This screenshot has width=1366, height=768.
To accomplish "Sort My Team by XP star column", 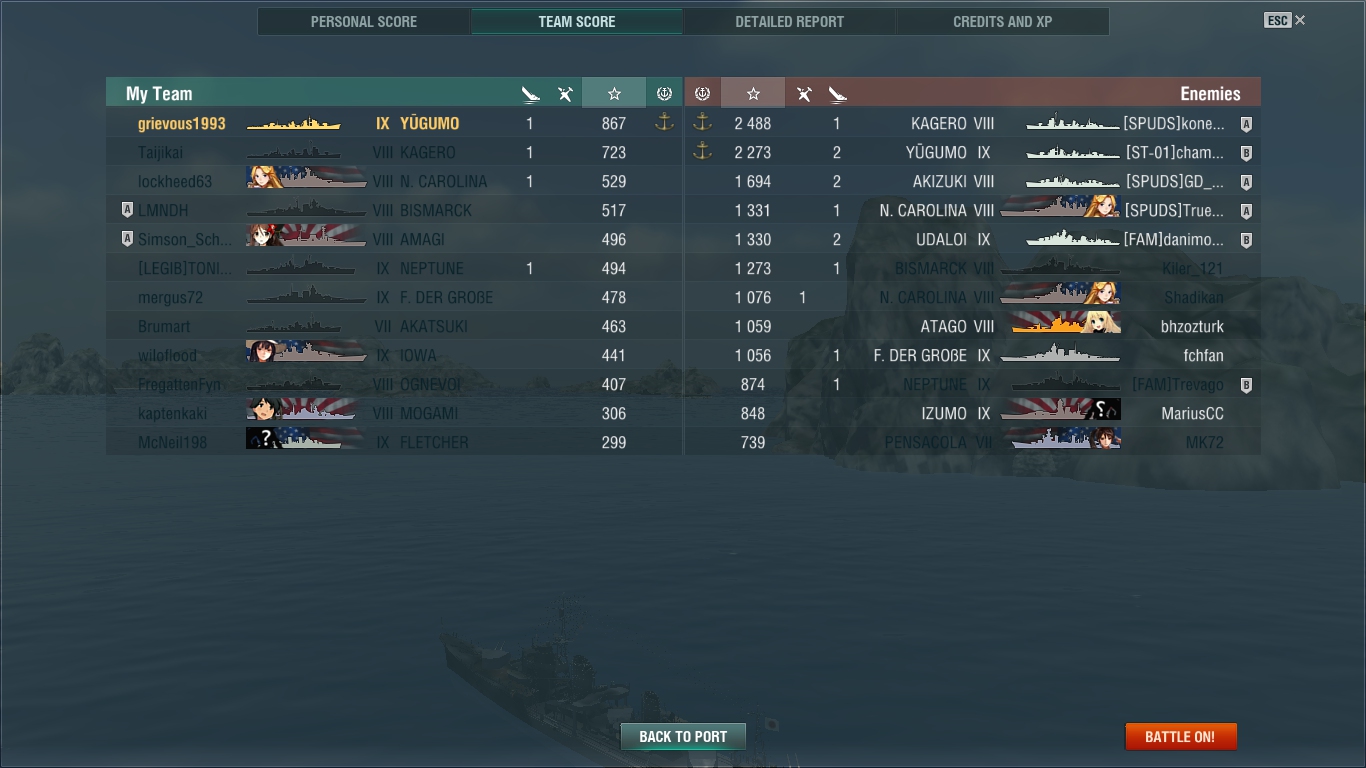I will 614,93.
